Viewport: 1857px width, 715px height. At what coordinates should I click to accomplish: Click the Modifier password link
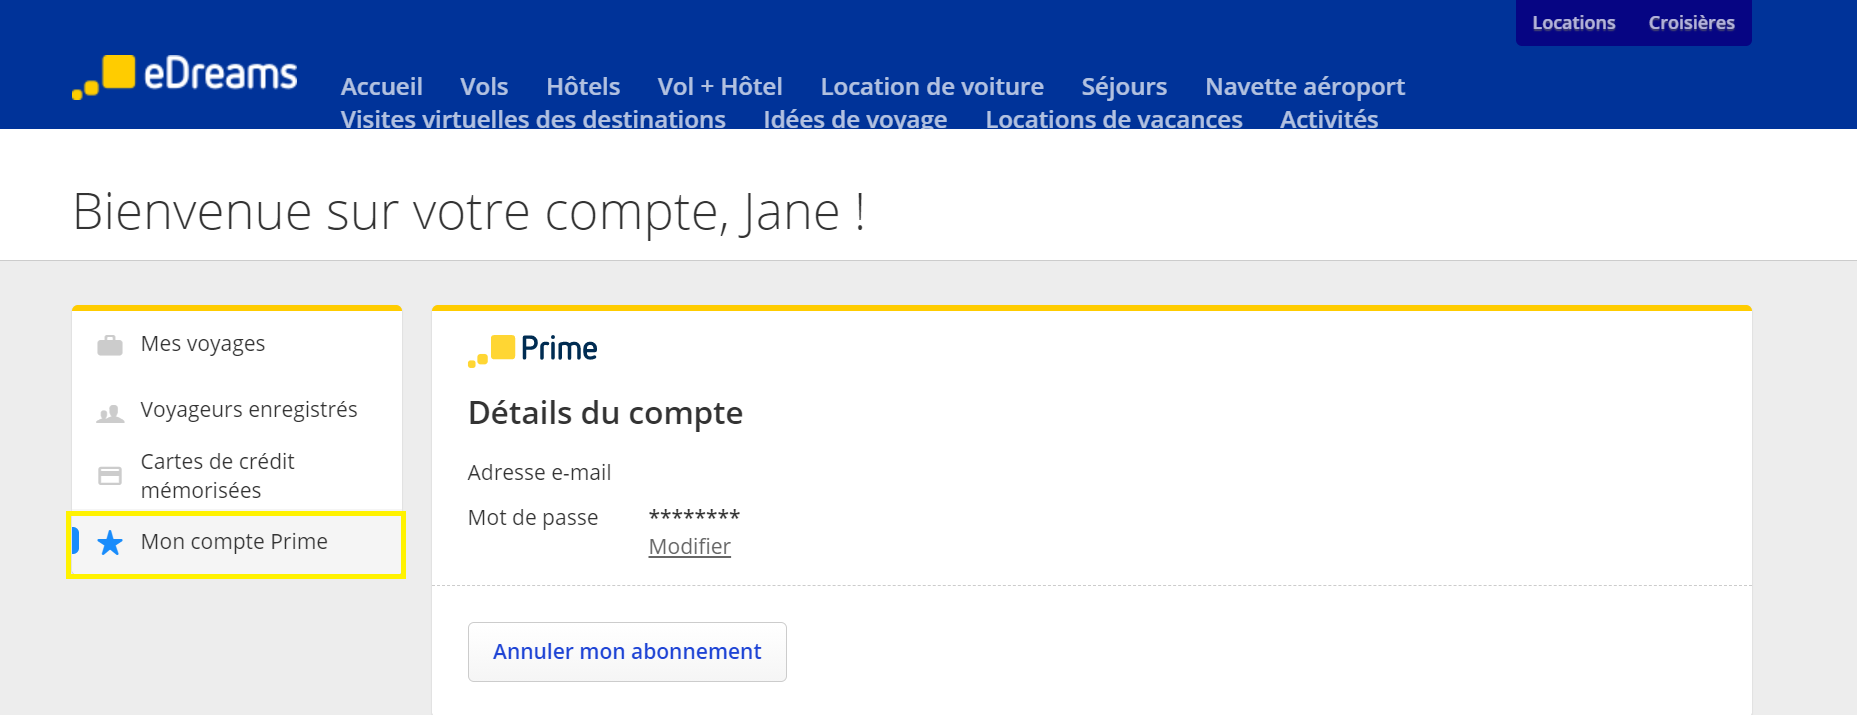pos(690,547)
